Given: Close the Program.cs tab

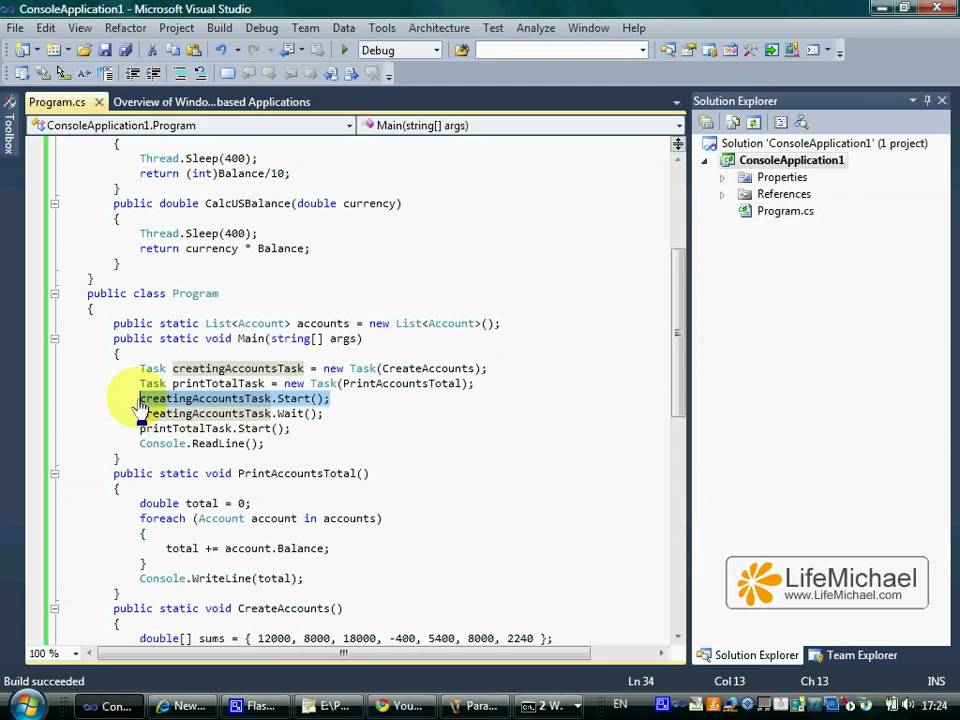Looking at the screenshot, I should (x=99, y=102).
